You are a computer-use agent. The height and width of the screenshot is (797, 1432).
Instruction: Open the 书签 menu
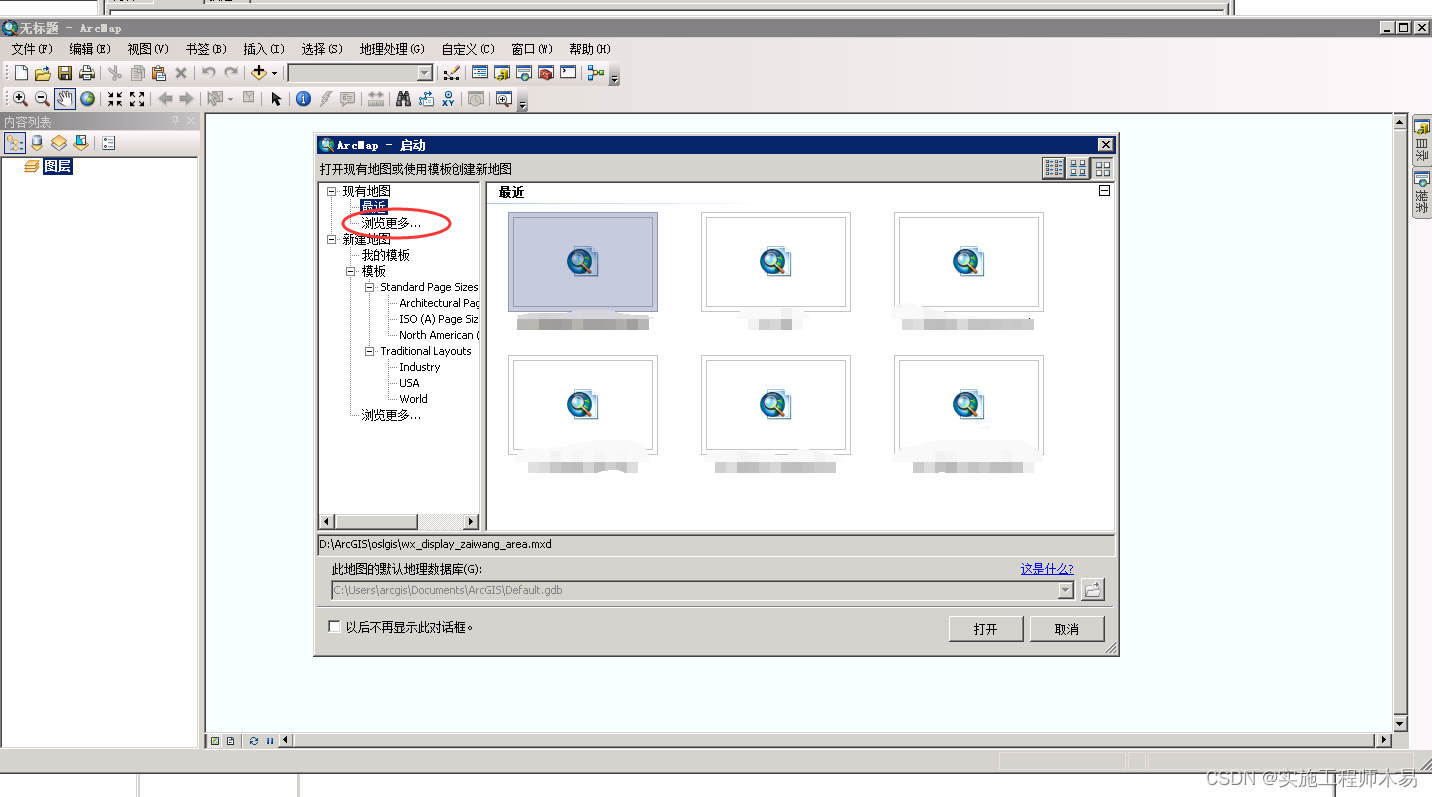point(206,48)
